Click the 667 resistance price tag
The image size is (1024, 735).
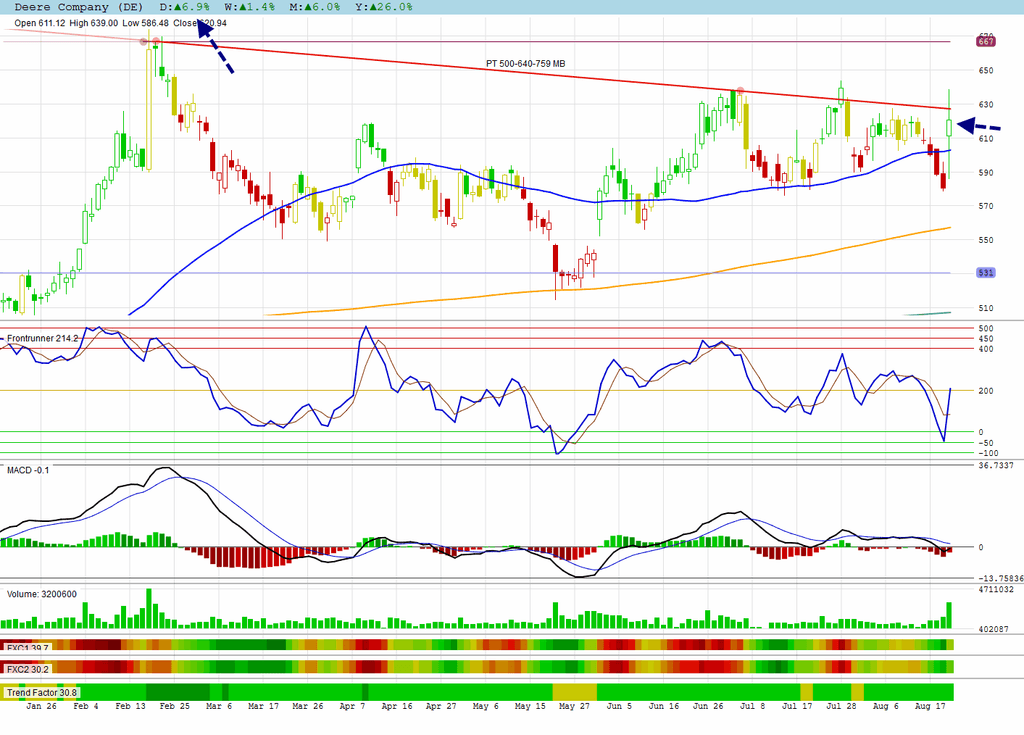(x=985, y=41)
